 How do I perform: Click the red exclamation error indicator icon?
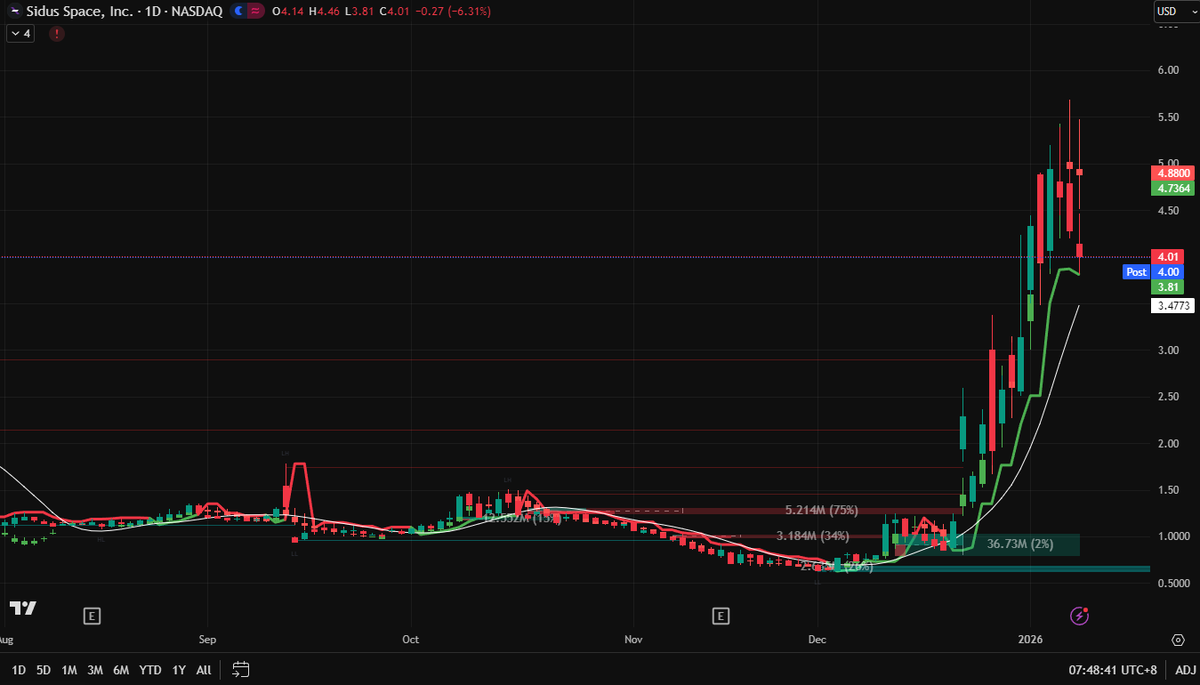coord(57,33)
